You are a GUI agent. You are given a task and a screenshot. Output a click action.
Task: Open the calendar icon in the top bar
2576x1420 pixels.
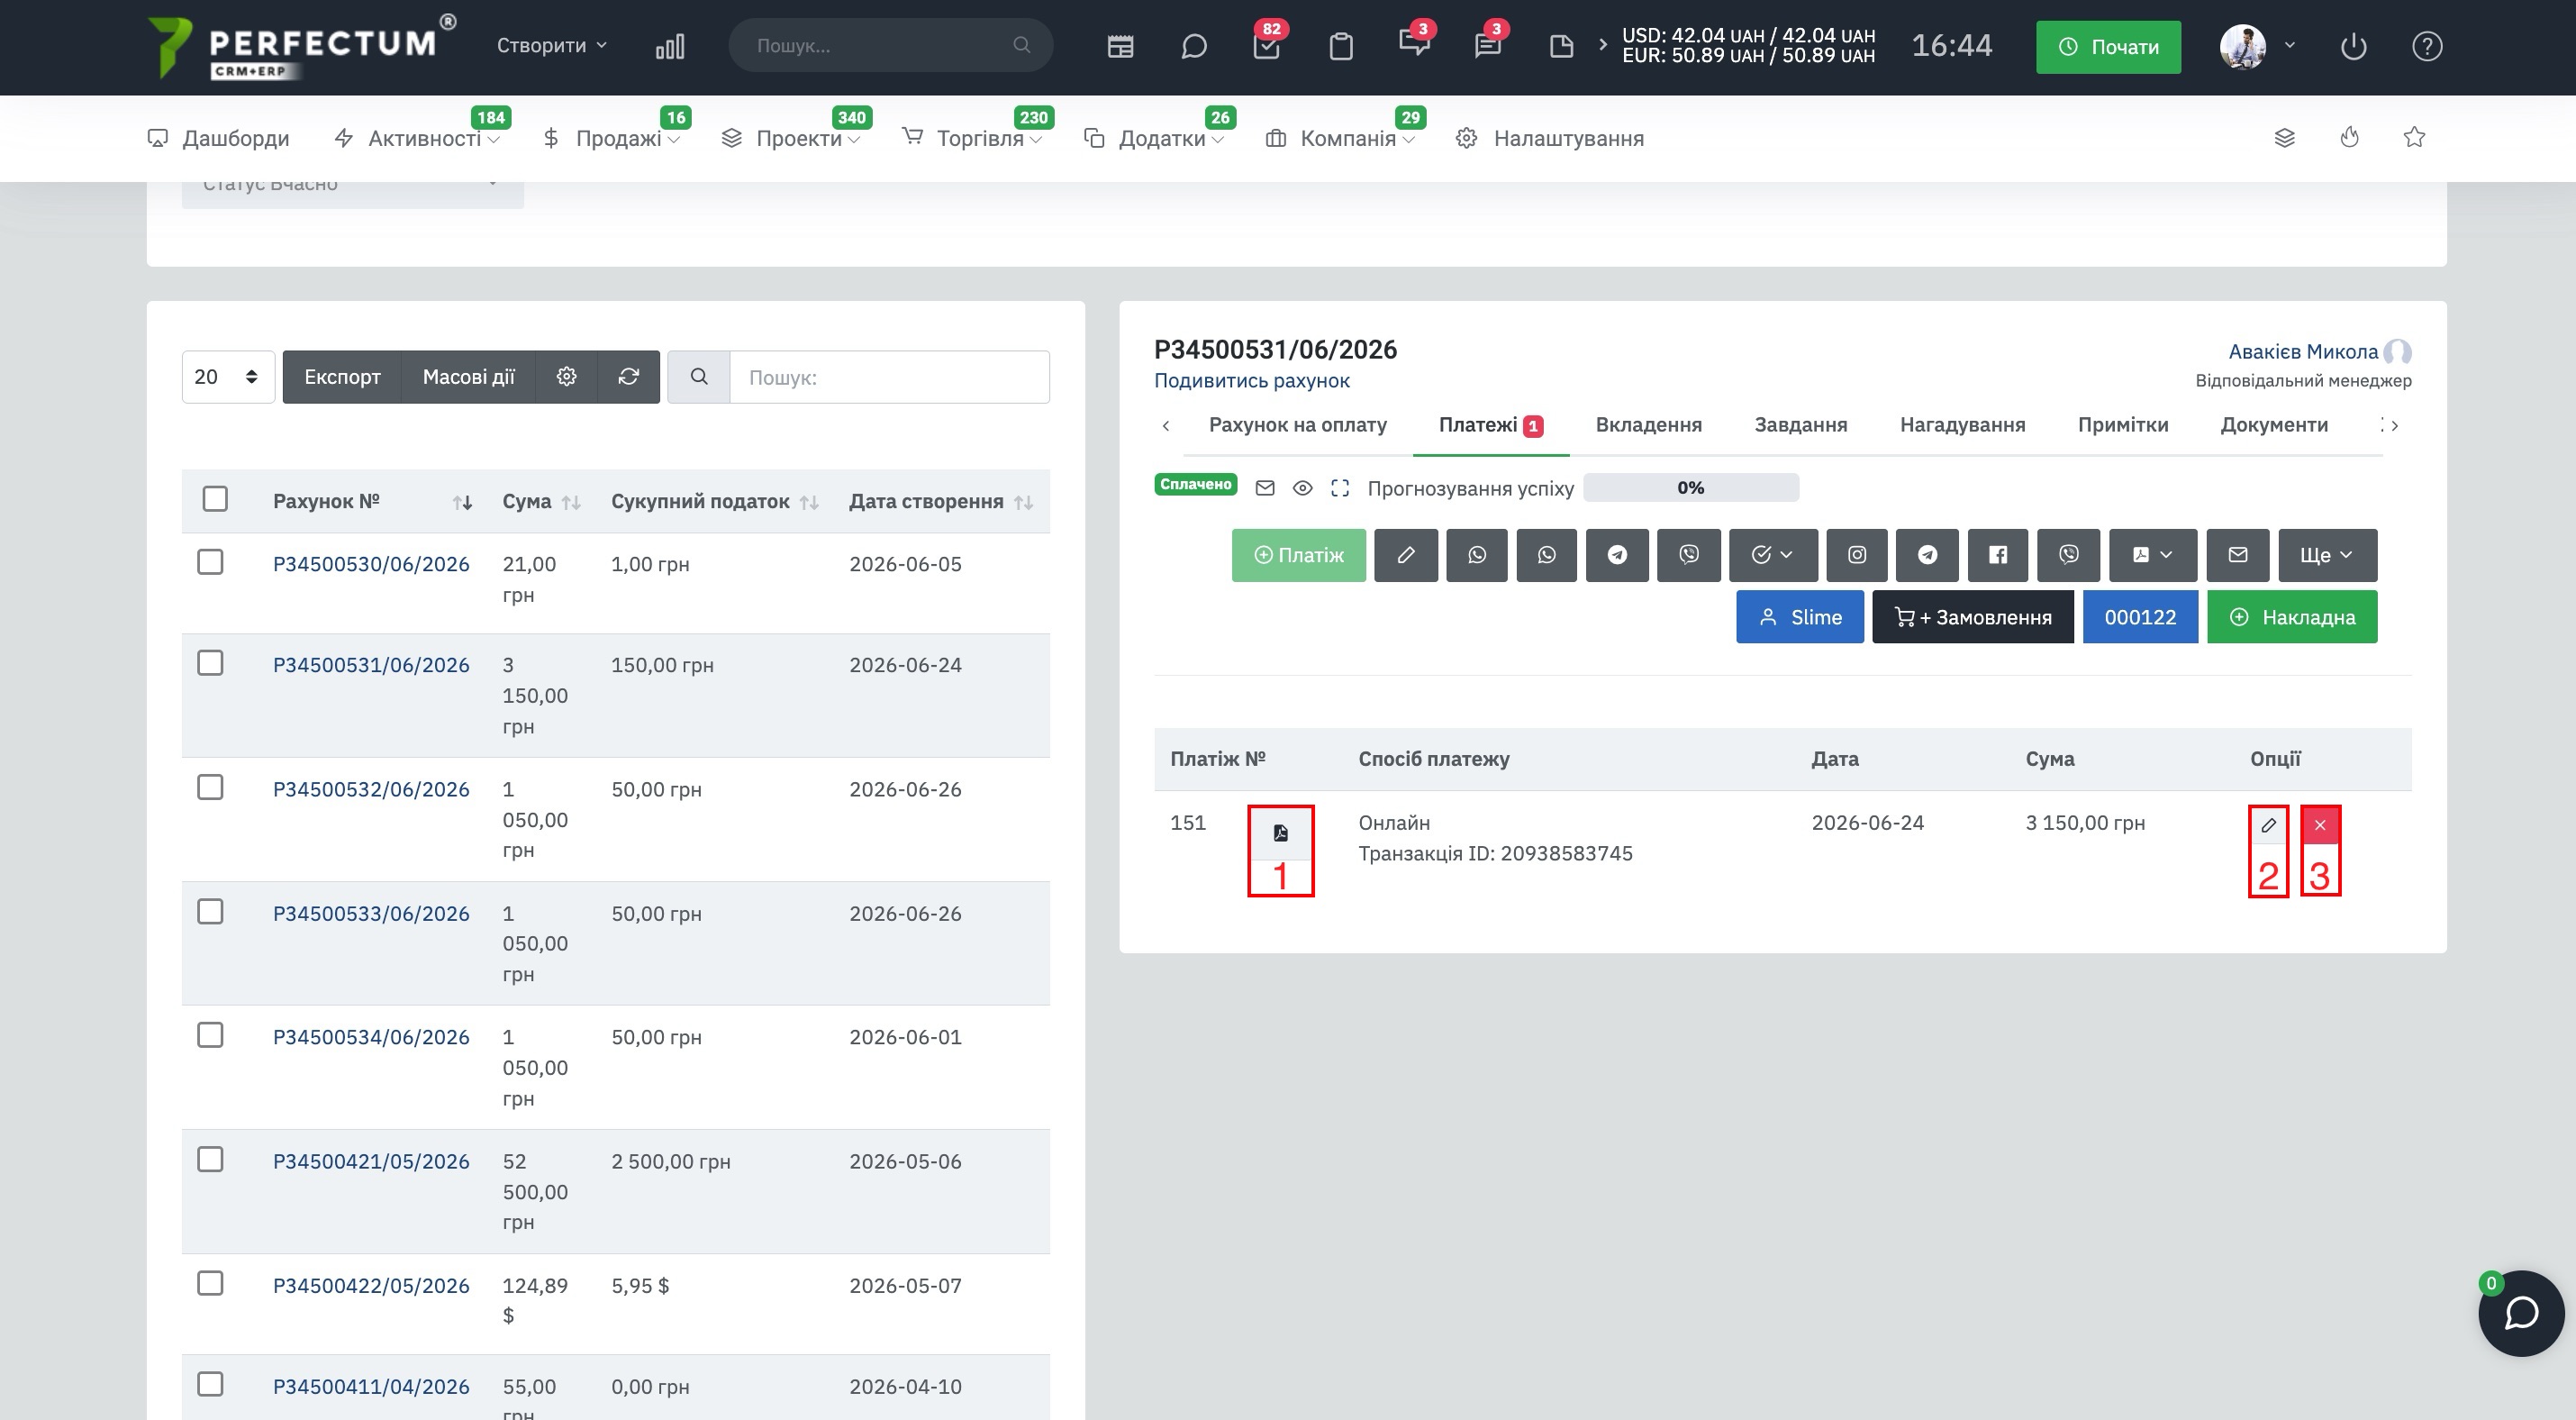pyautogui.click(x=1120, y=46)
